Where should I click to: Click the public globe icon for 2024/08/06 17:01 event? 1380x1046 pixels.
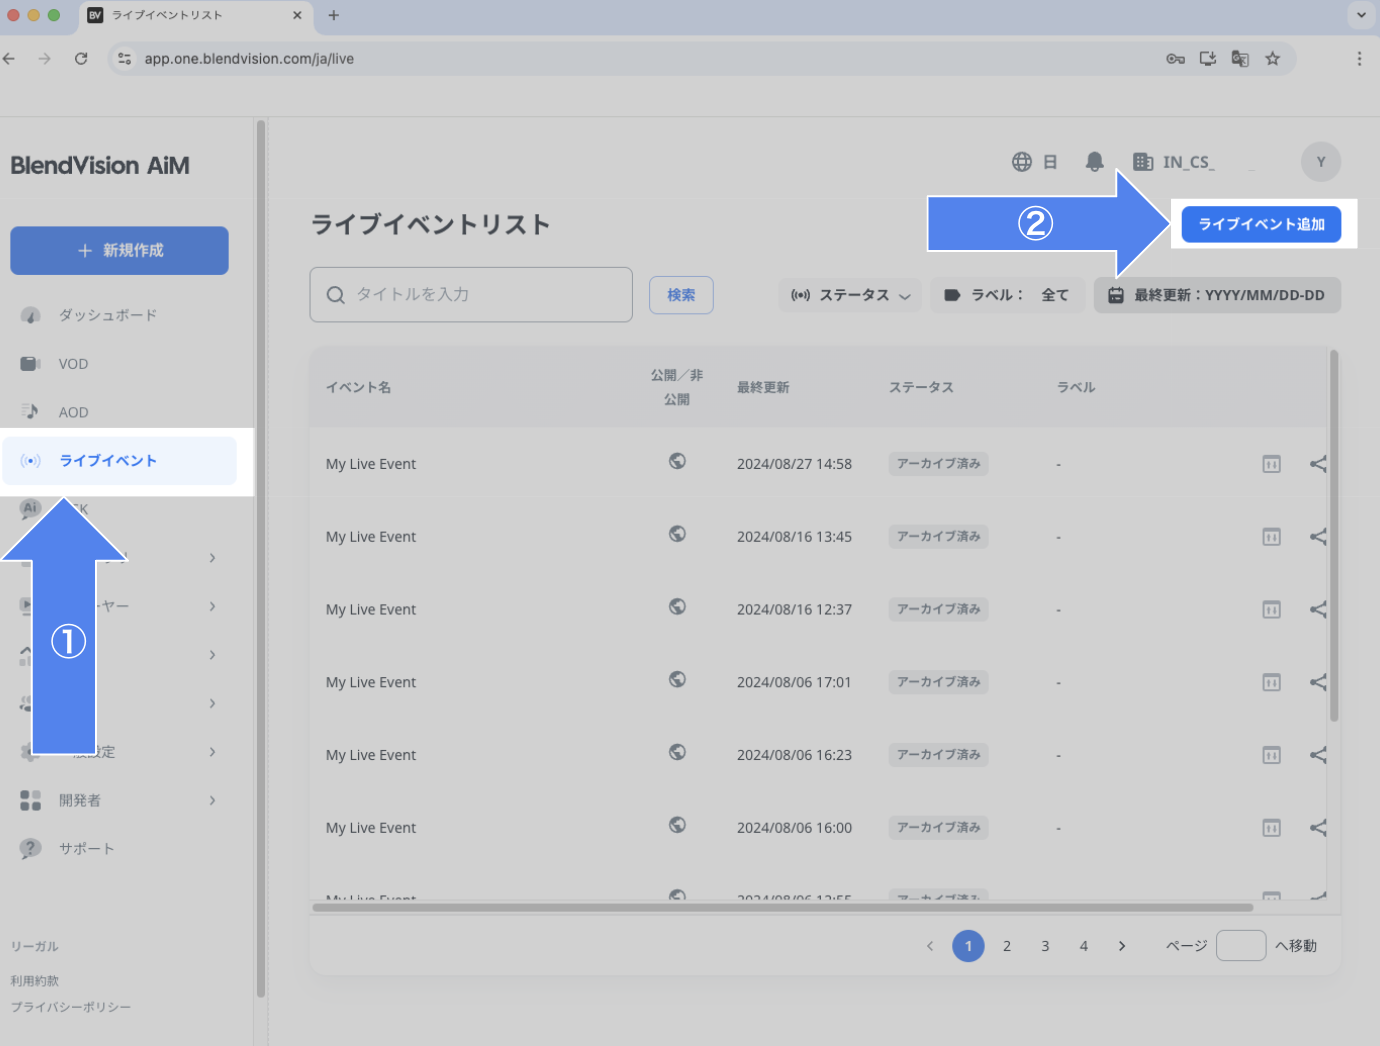(x=677, y=679)
